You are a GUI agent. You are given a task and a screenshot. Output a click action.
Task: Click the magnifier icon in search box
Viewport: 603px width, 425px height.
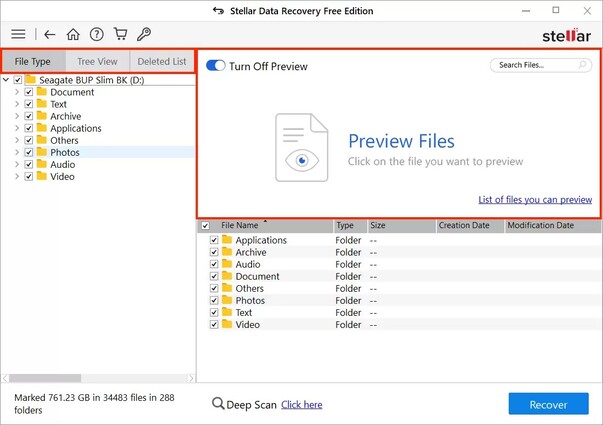point(583,65)
